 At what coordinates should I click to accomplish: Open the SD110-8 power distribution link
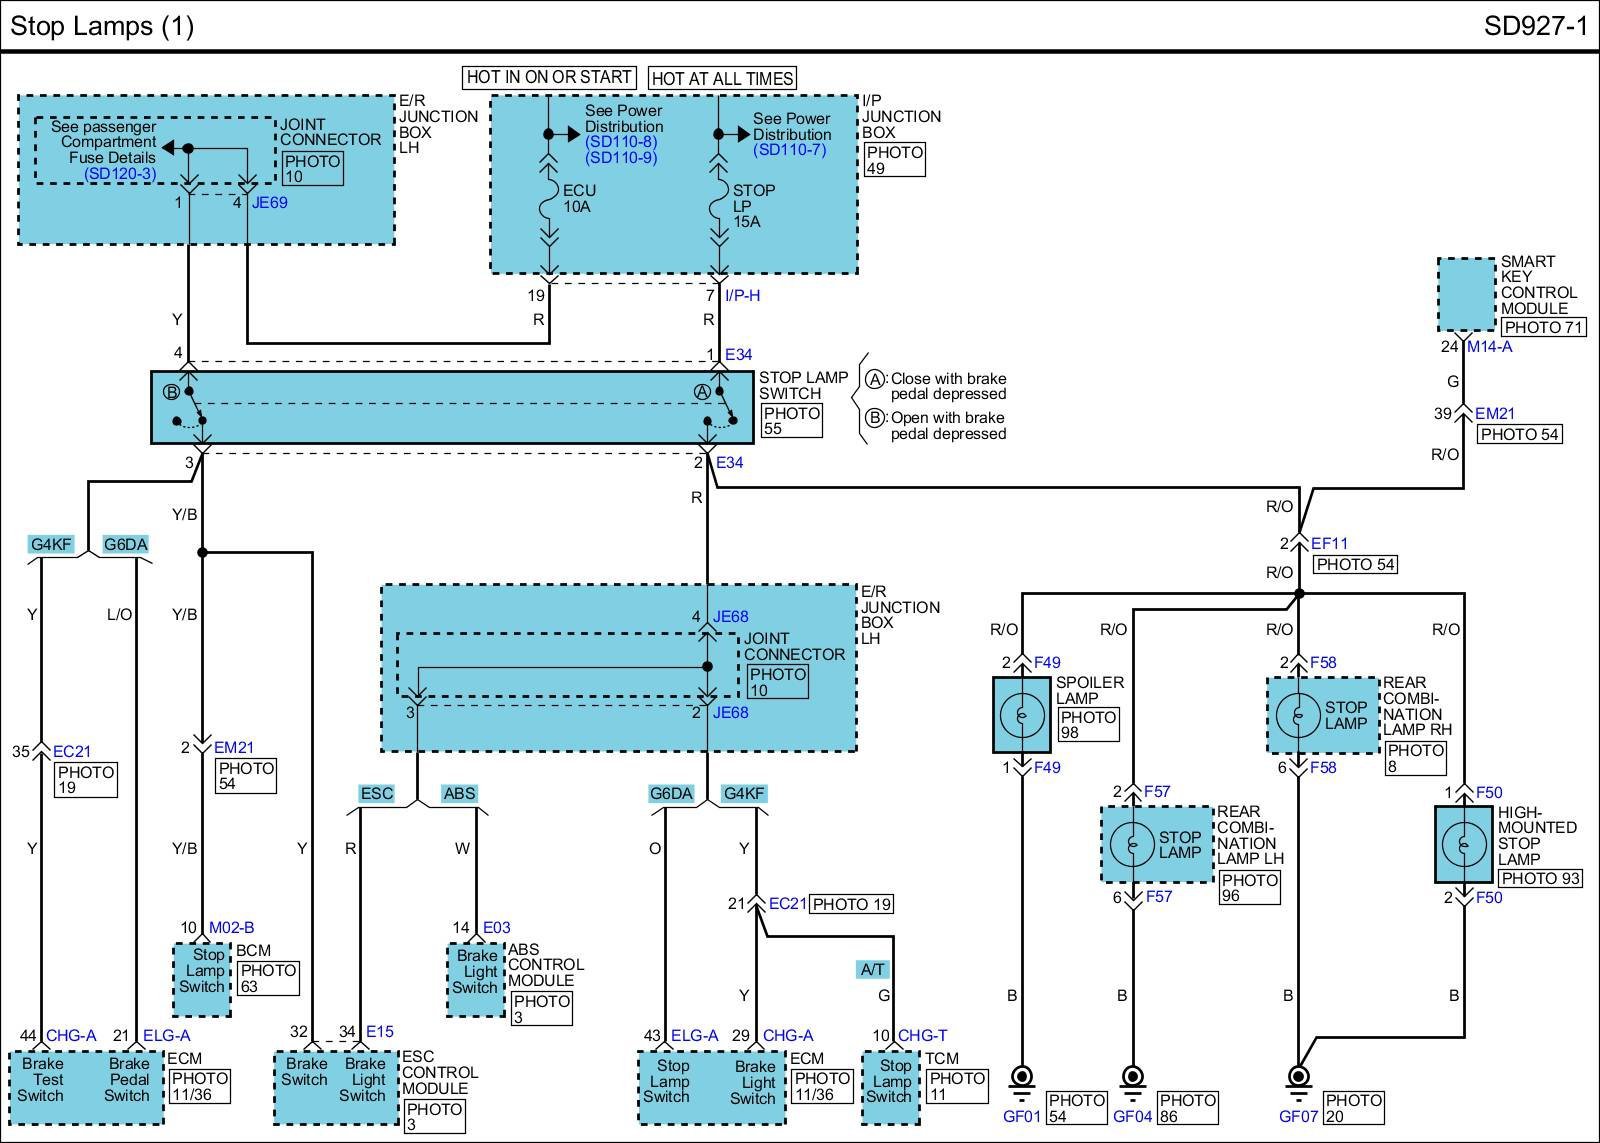[621, 142]
